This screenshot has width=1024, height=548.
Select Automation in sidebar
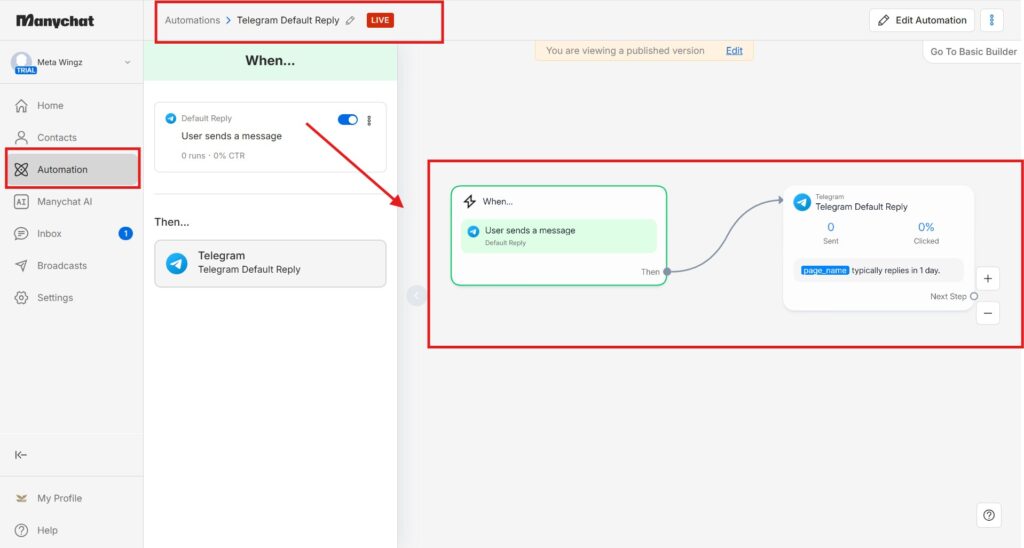pyautogui.click(x=72, y=169)
